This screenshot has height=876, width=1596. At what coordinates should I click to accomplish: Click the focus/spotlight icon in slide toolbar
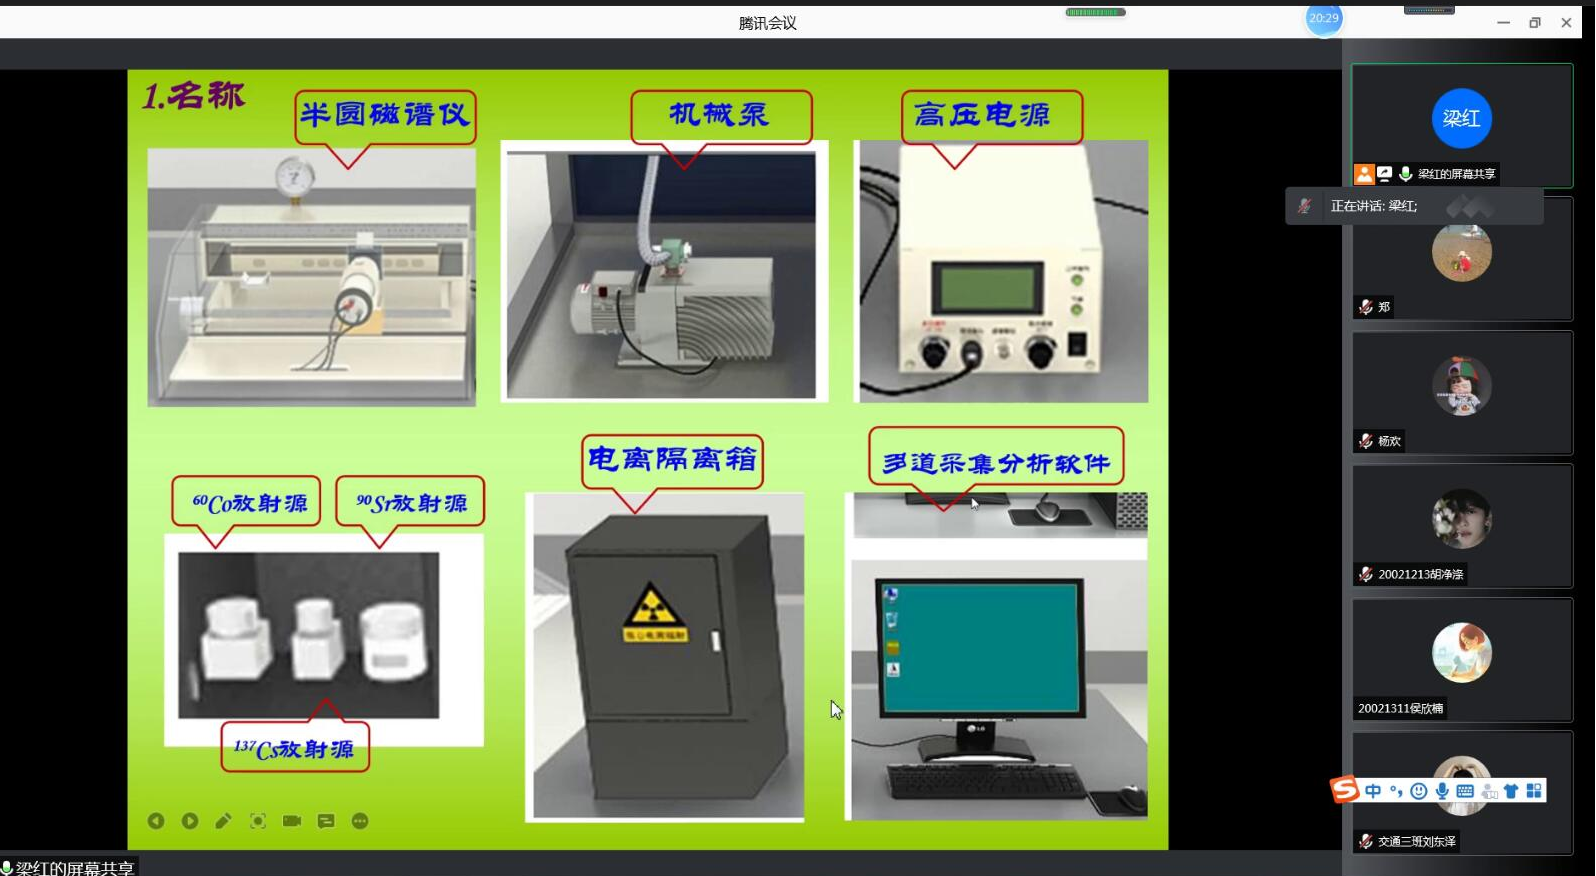258,821
